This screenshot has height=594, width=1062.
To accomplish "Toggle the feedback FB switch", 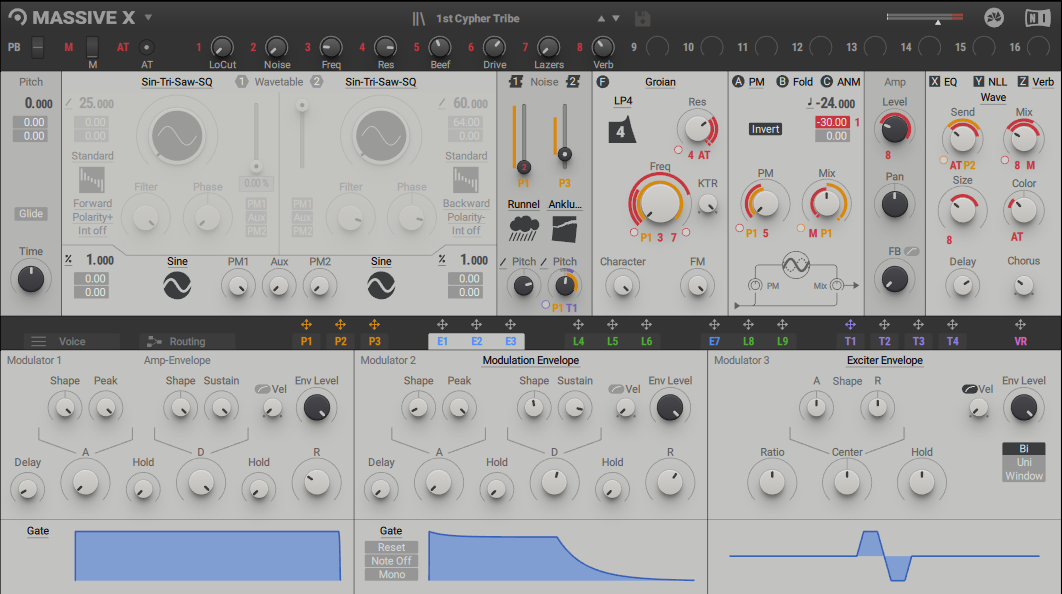I will click(x=912, y=251).
